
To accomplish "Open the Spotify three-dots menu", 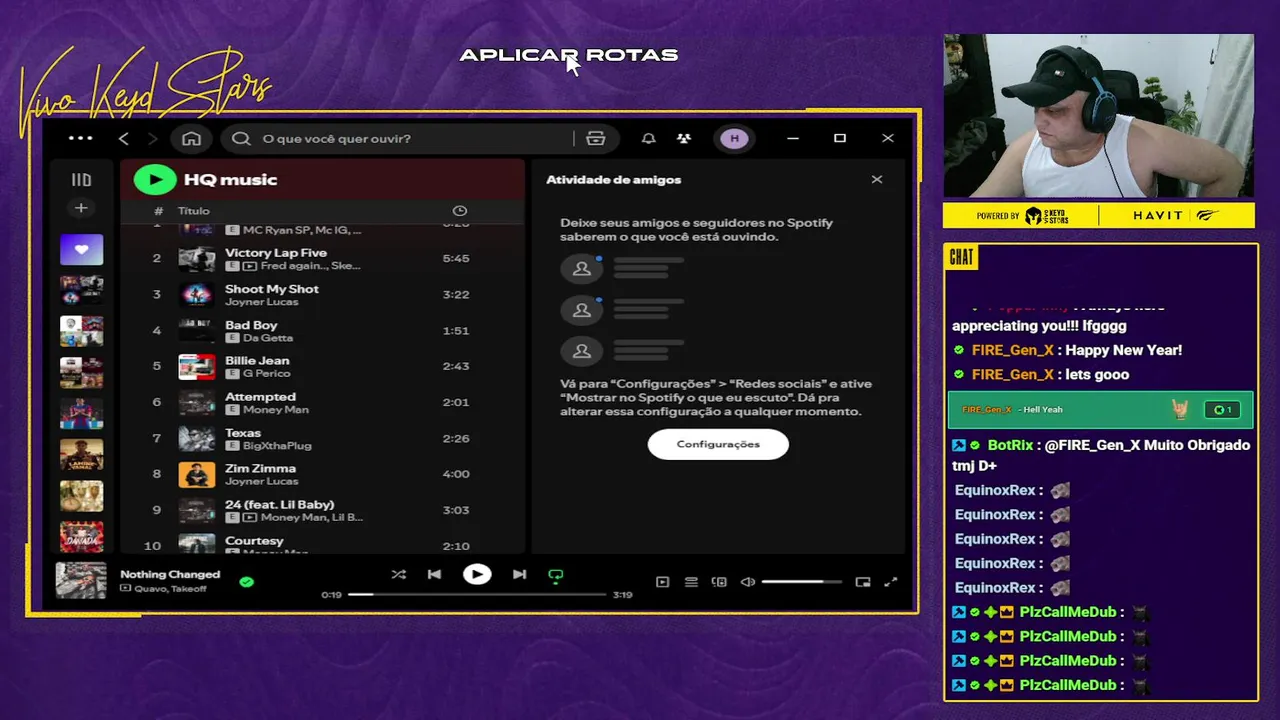I will tap(81, 138).
